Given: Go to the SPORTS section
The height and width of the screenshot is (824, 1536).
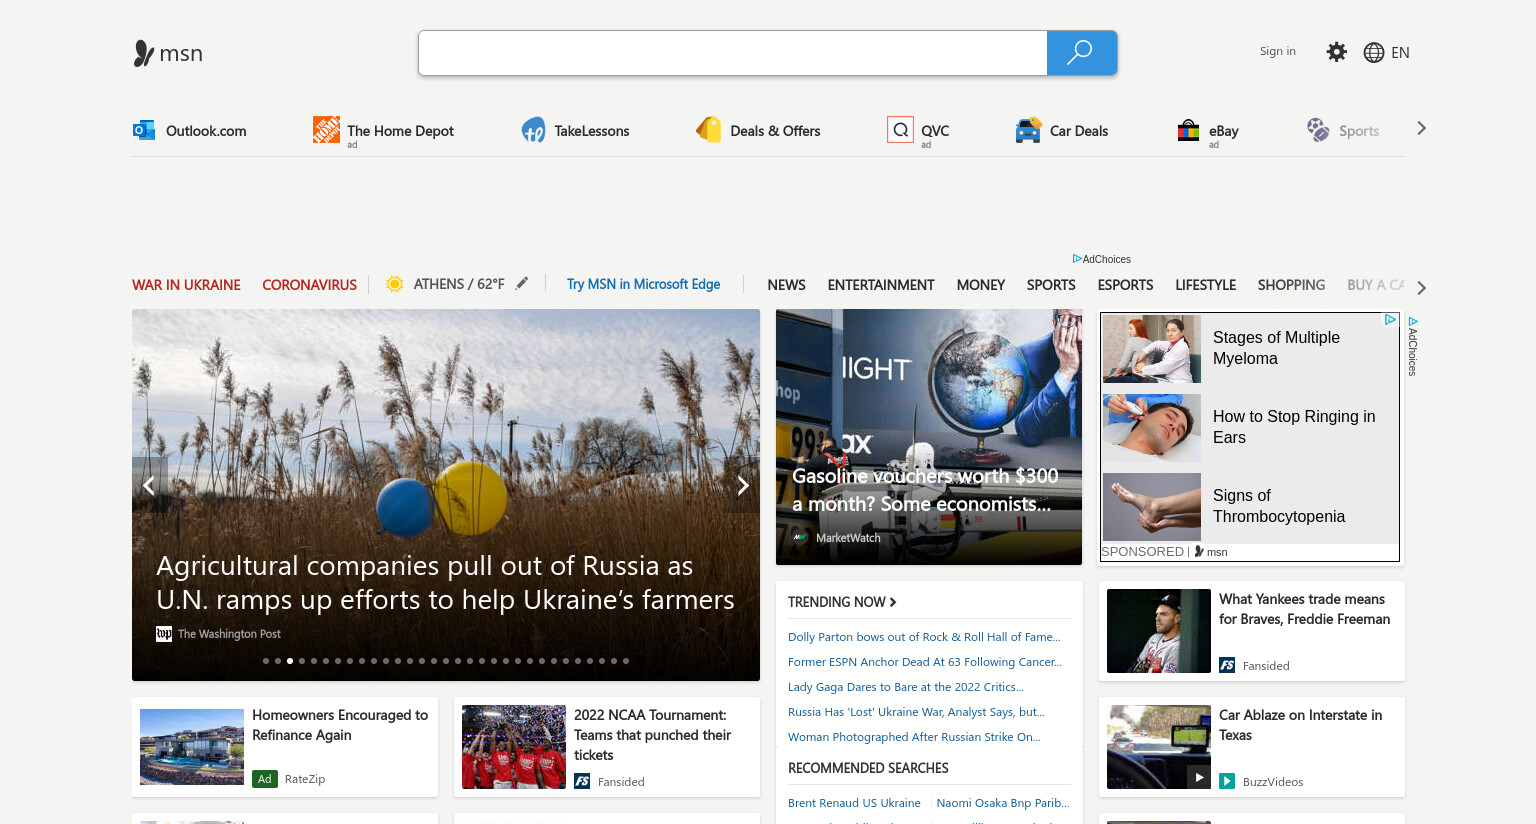Looking at the screenshot, I should click(1051, 285).
